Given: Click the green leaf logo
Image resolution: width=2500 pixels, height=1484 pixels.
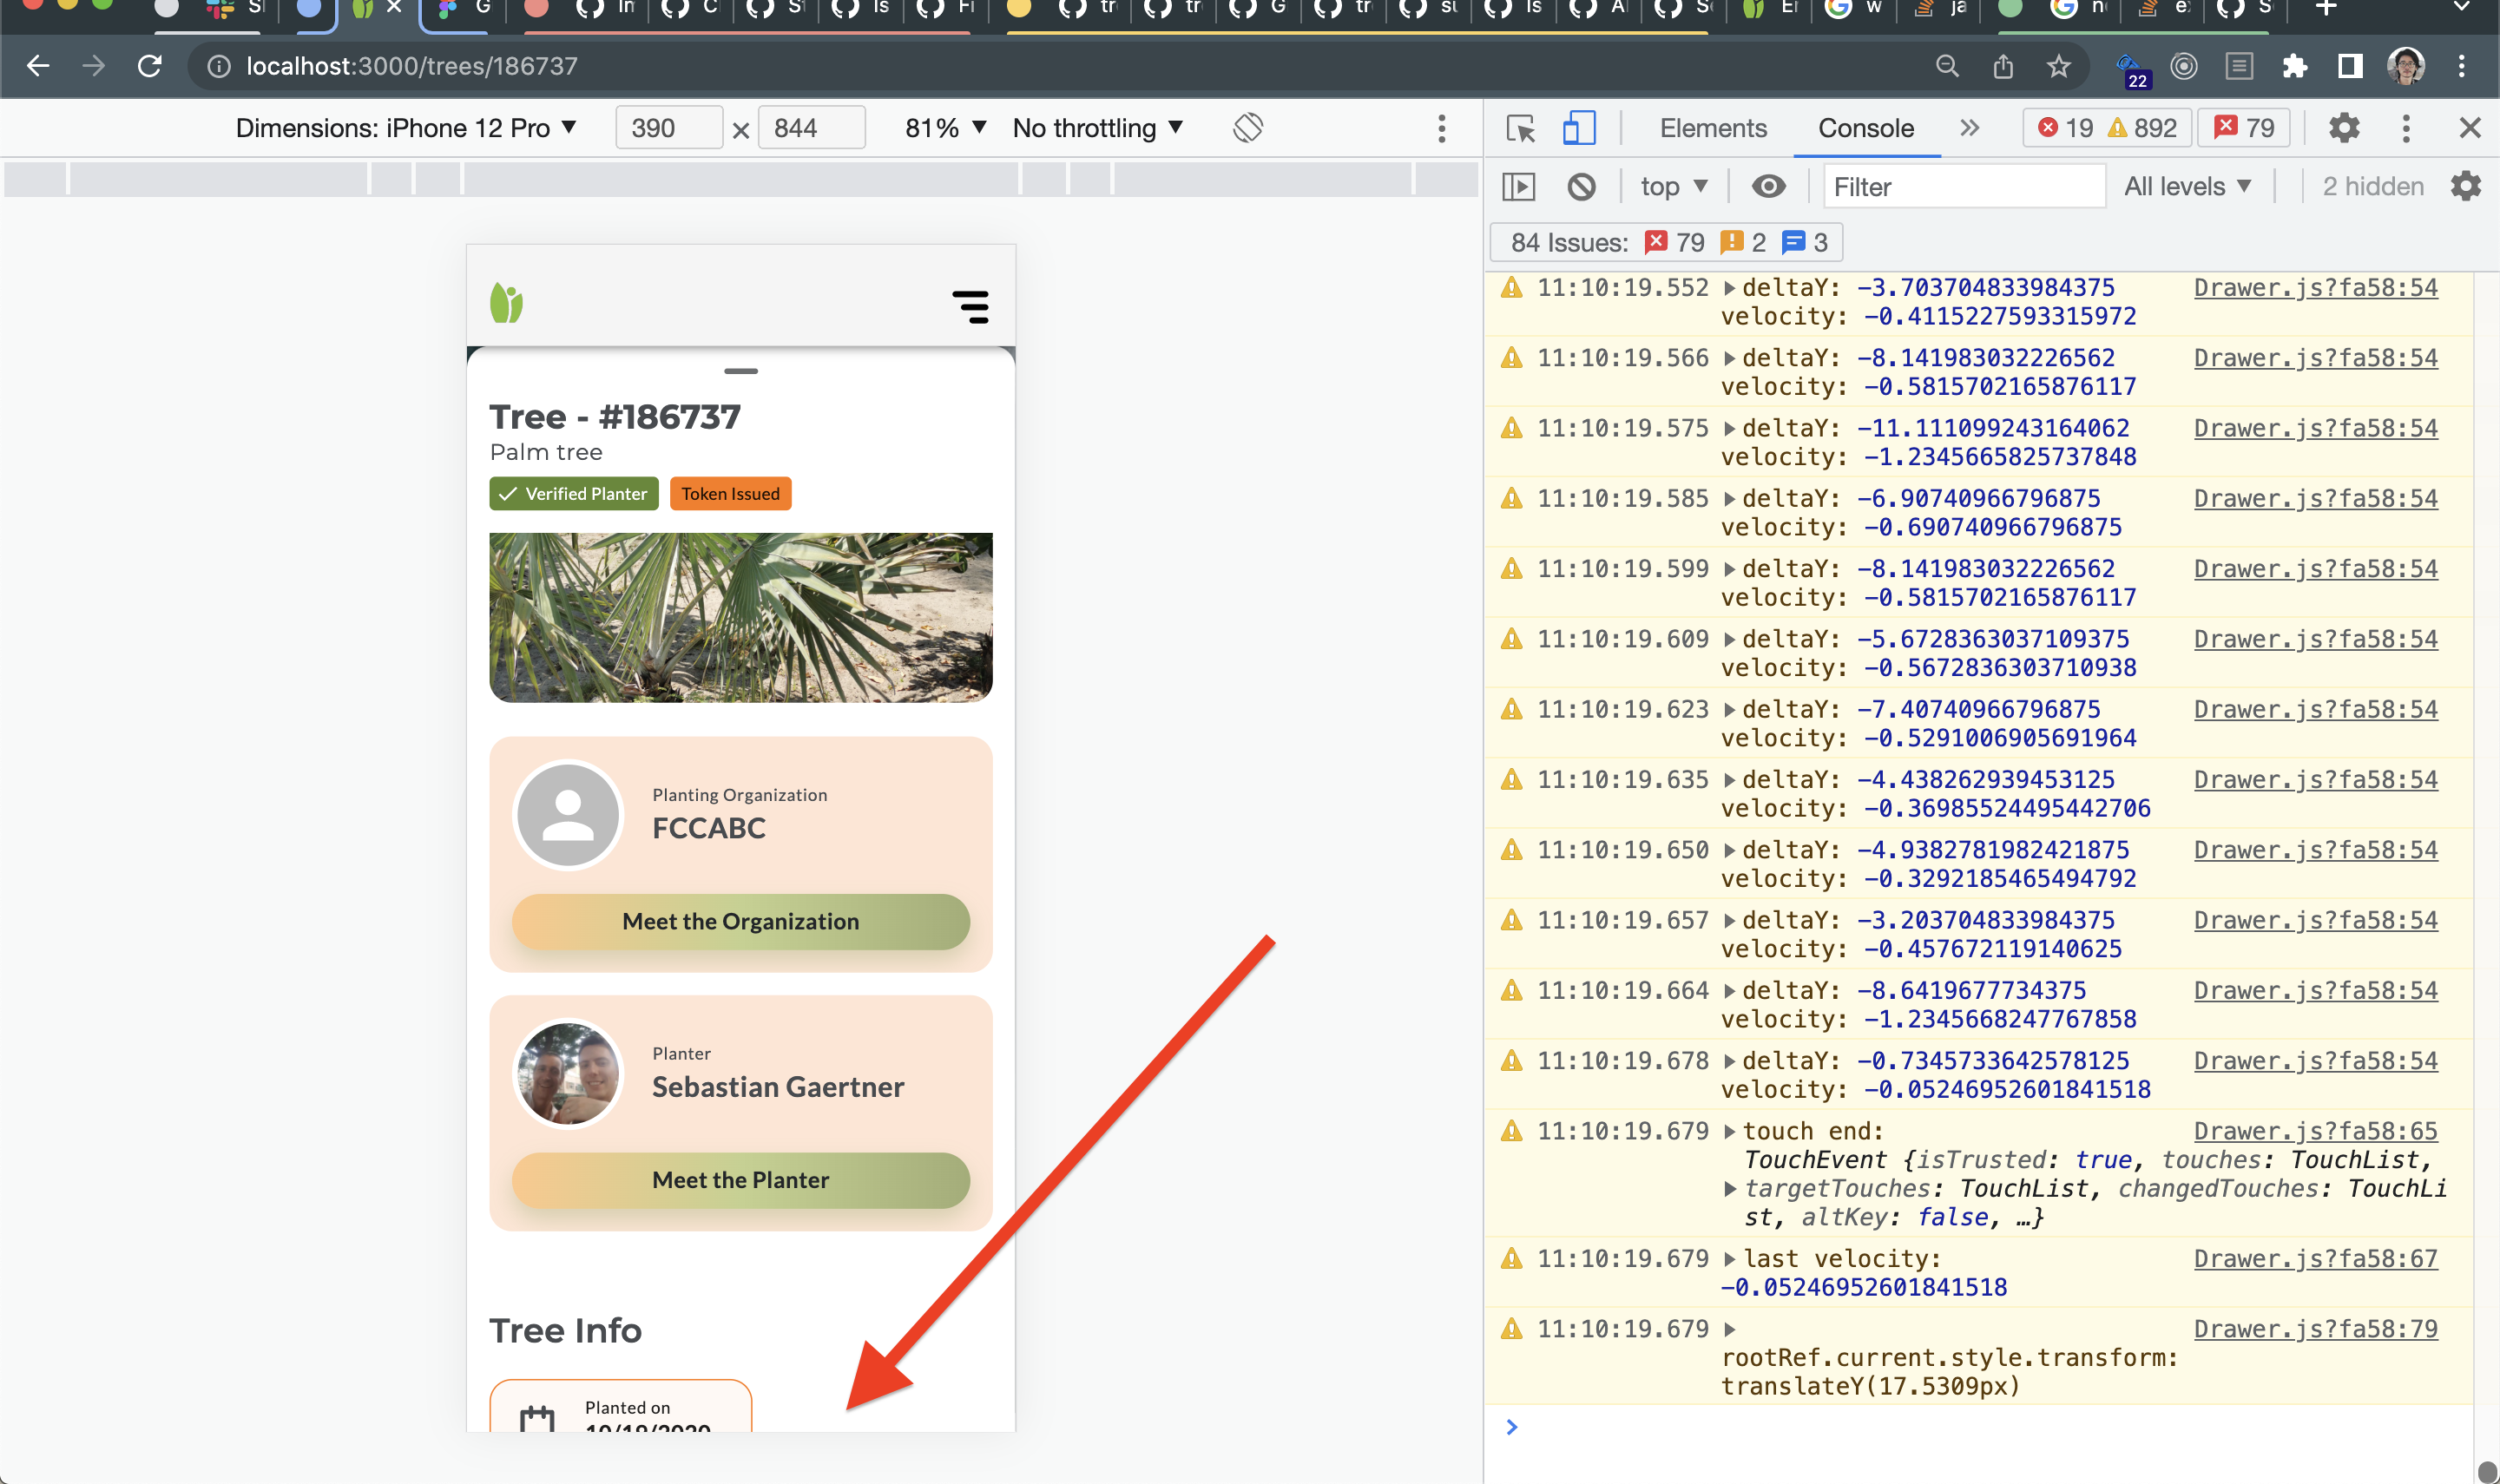Looking at the screenshot, I should 508,303.
